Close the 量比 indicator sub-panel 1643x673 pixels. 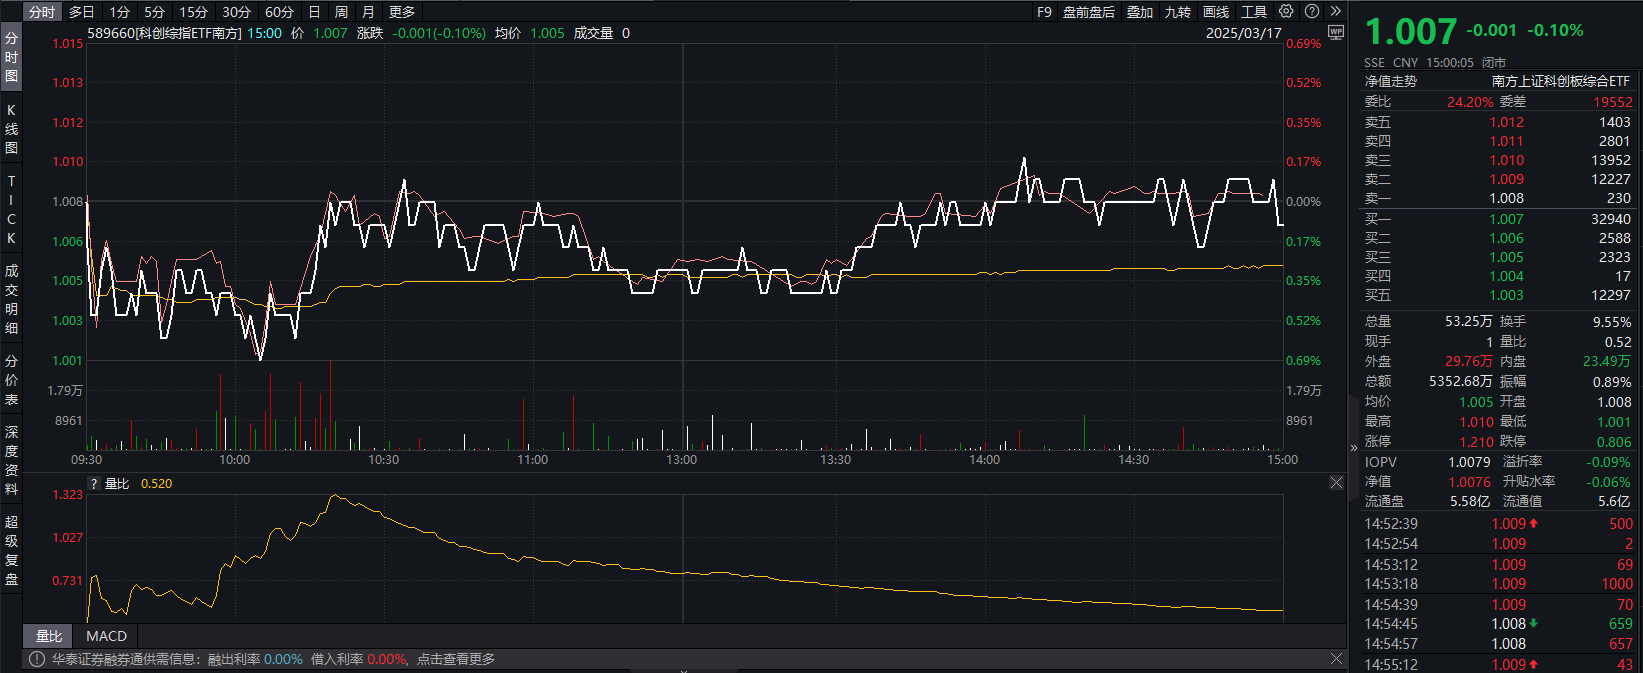1336,483
